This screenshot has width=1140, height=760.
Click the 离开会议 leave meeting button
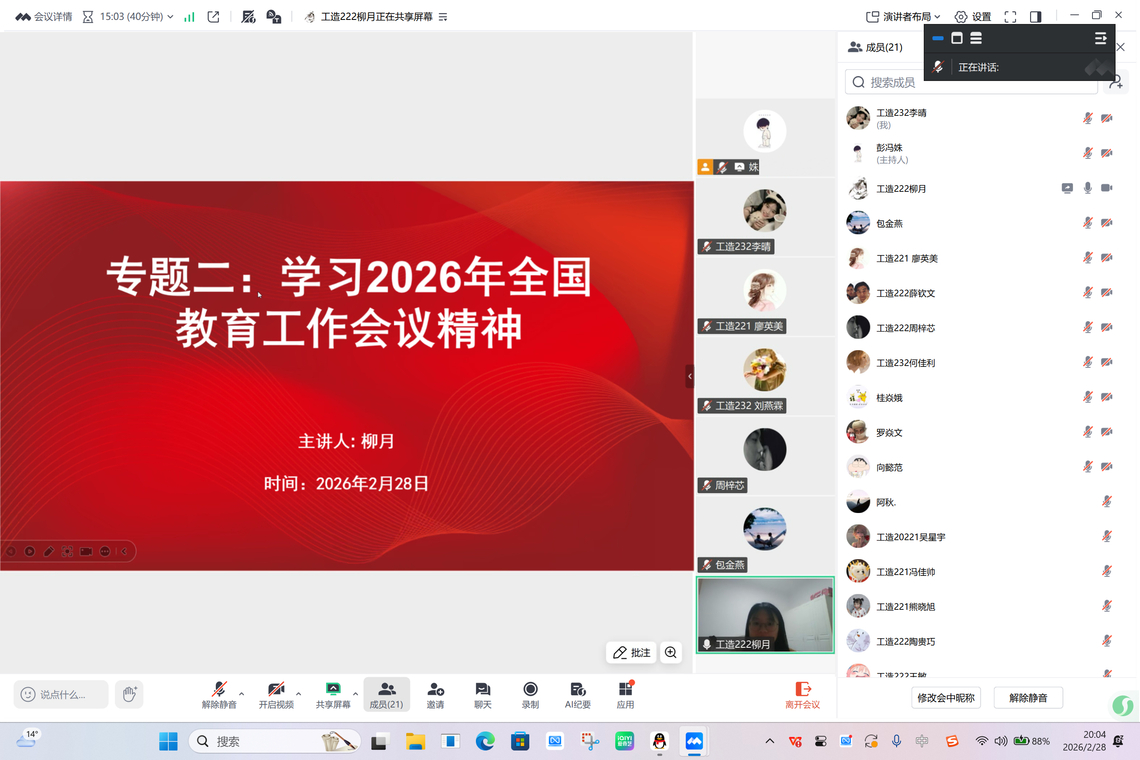pyautogui.click(x=802, y=695)
